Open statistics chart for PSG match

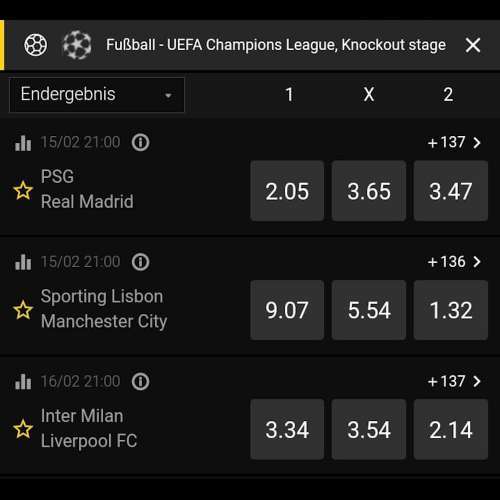coord(23,143)
